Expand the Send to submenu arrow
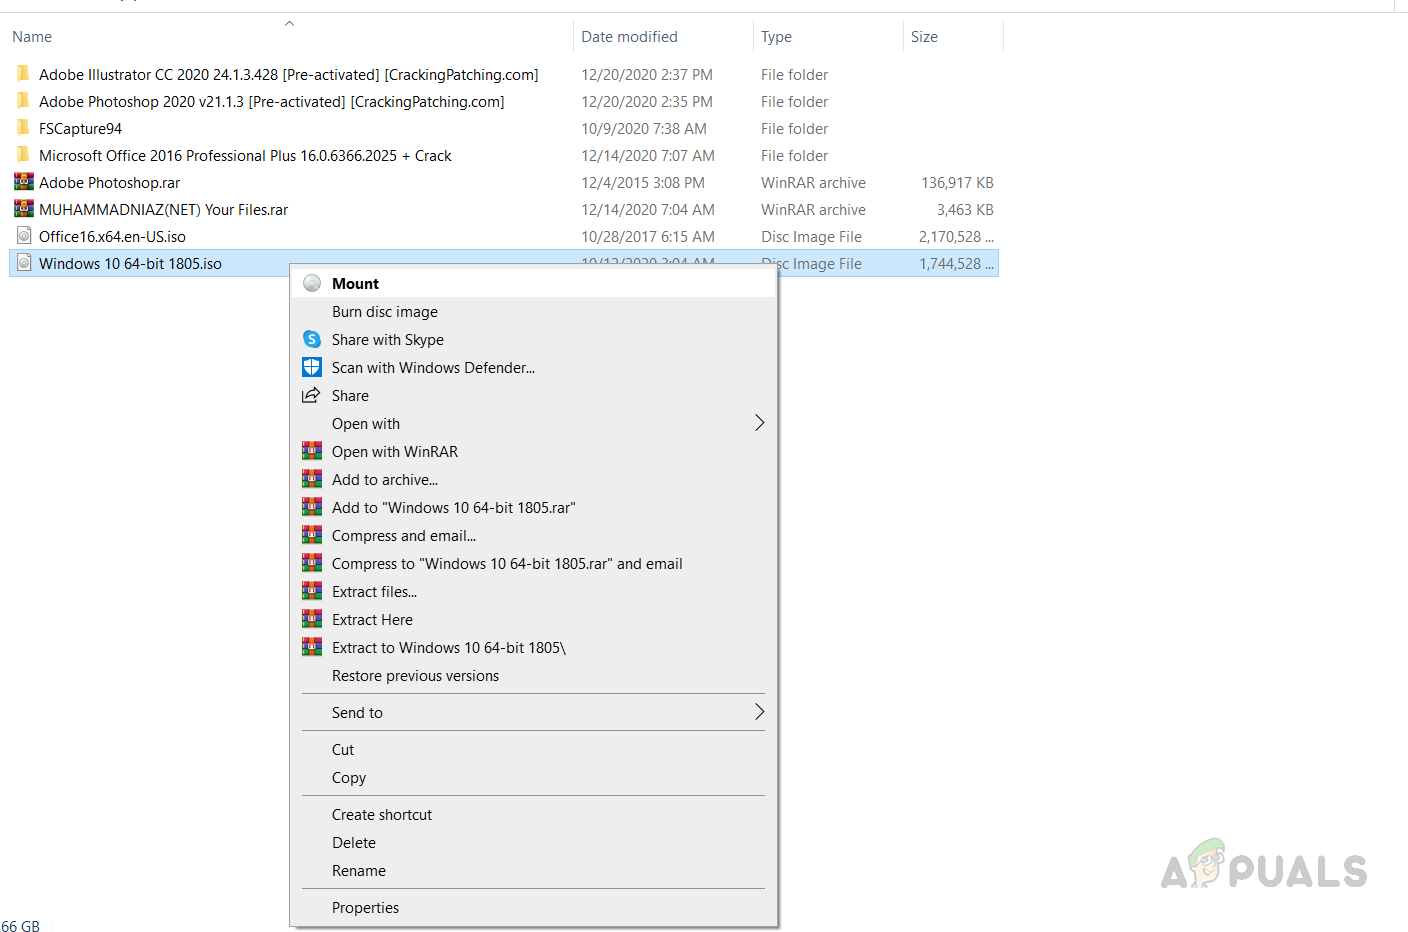Viewport: 1408px width, 932px height. [x=759, y=712]
